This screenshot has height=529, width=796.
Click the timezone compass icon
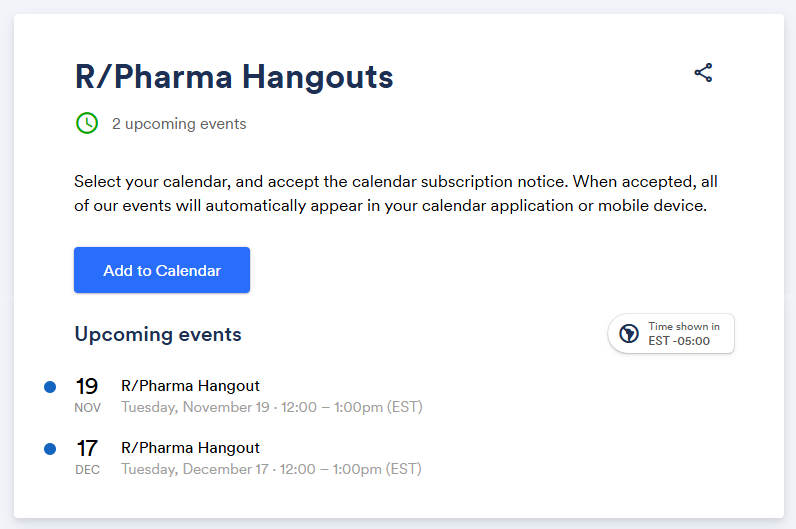pos(629,334)
